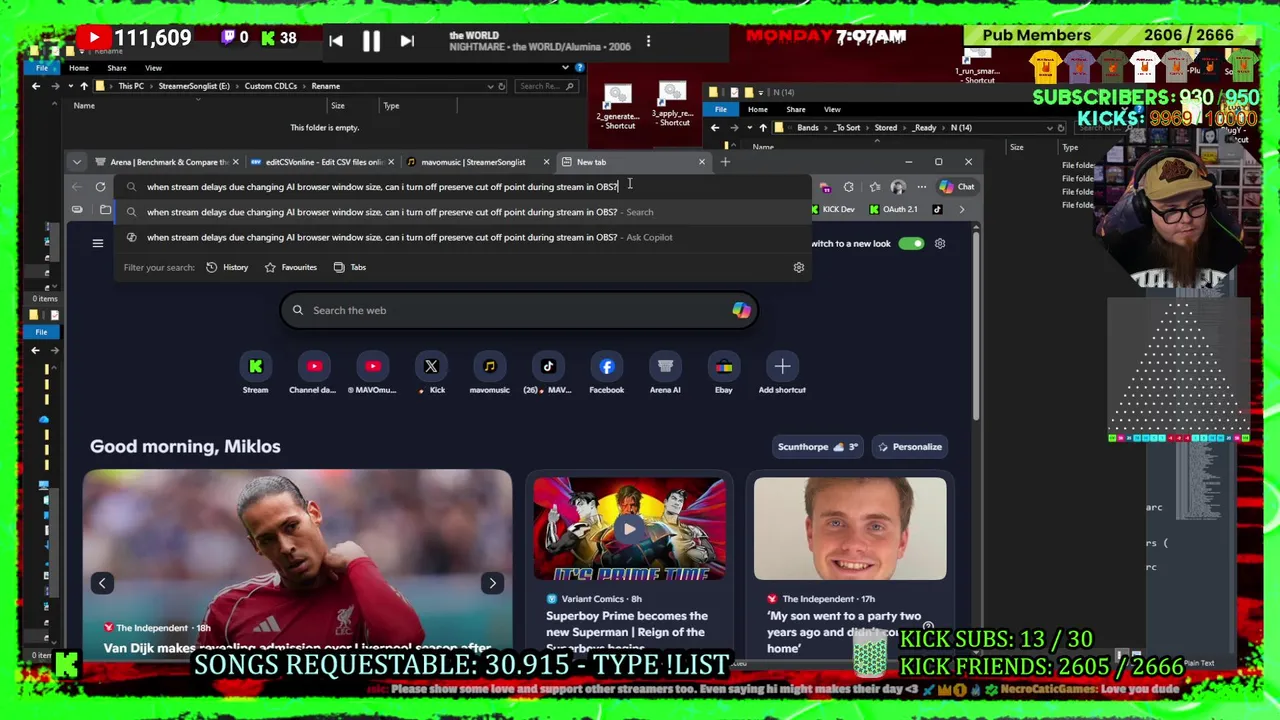The width and height of the screenshot is (1280, 720).
Task: Switch to the editCSVonline tab
Action: pos(322,162)
